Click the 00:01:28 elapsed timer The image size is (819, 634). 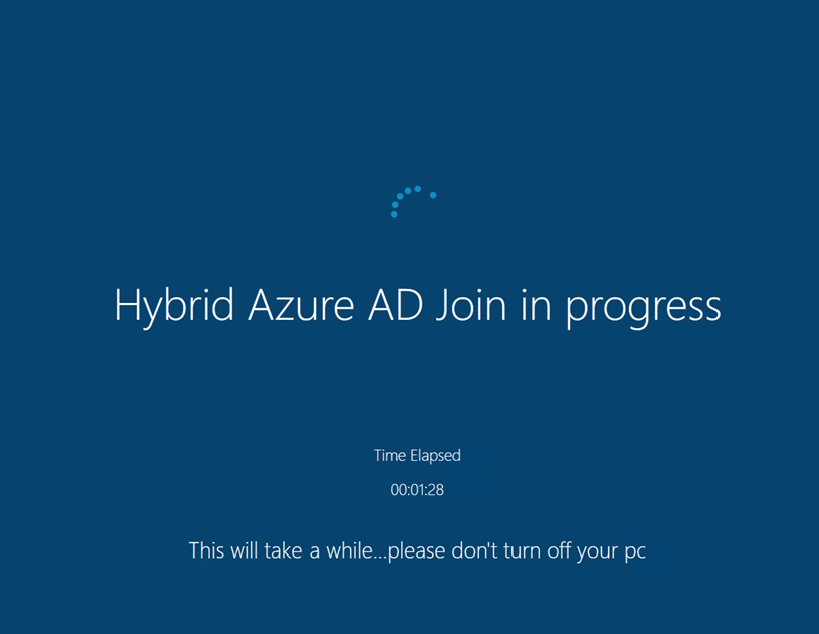click(x=417, y=490)
